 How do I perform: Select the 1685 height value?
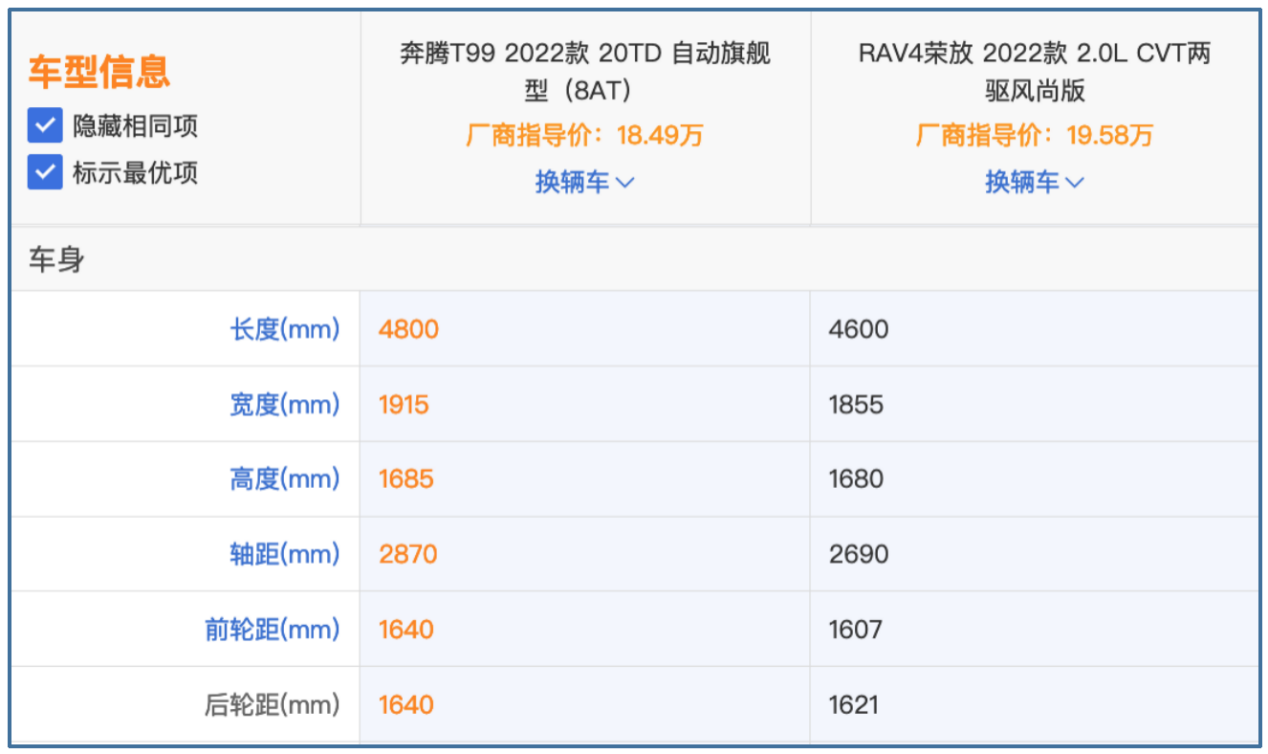(406, 479)
